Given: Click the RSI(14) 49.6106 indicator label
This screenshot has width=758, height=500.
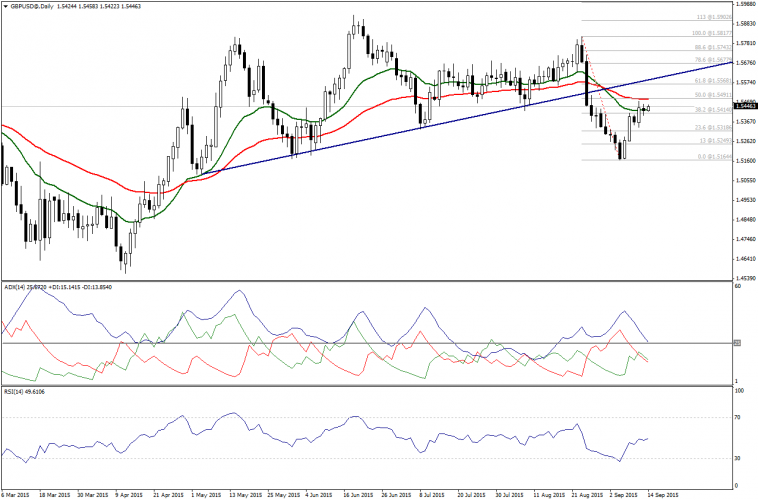Looking at the screenshot, I should 24,392.
